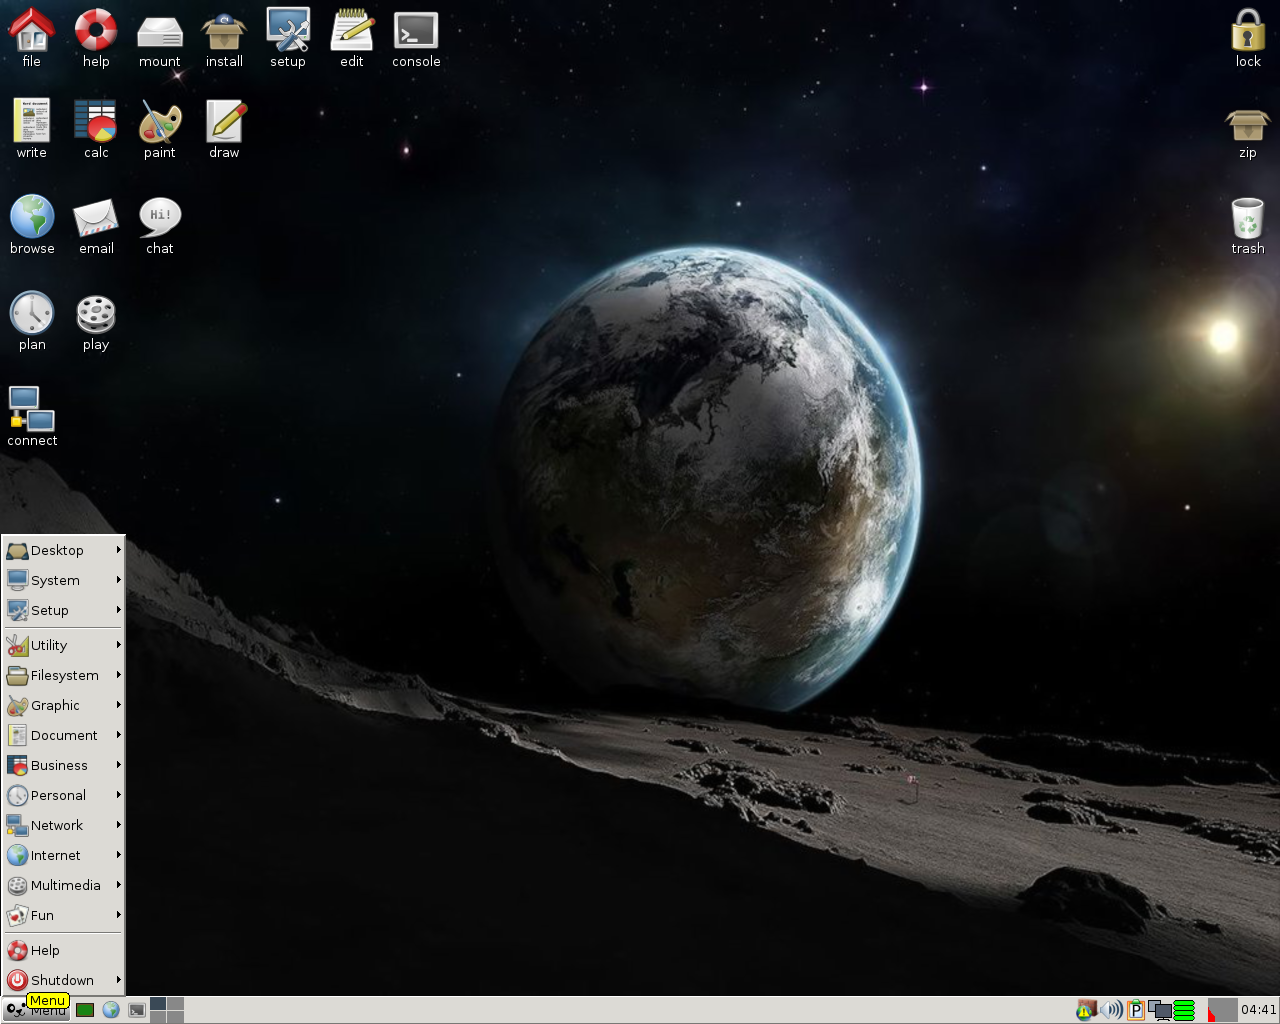This screenshot has width=1280, height=1024.
Task: Choose Fun from the start menu
Action: click(x=63, y=915)
